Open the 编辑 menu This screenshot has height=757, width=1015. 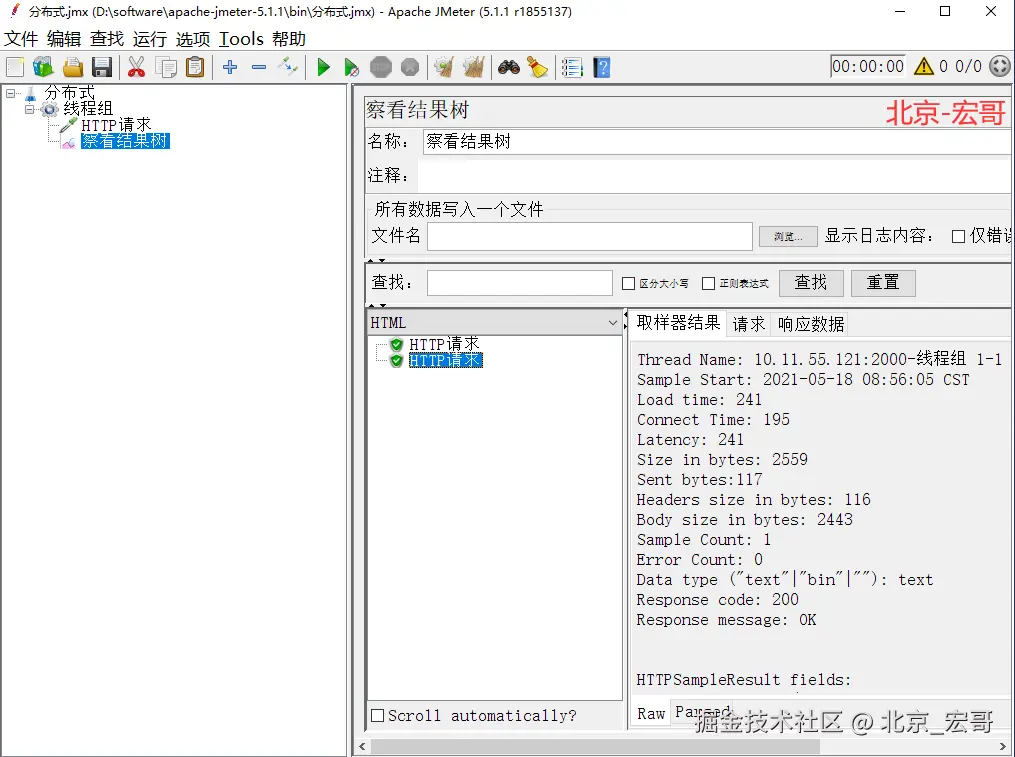point(63,39)
